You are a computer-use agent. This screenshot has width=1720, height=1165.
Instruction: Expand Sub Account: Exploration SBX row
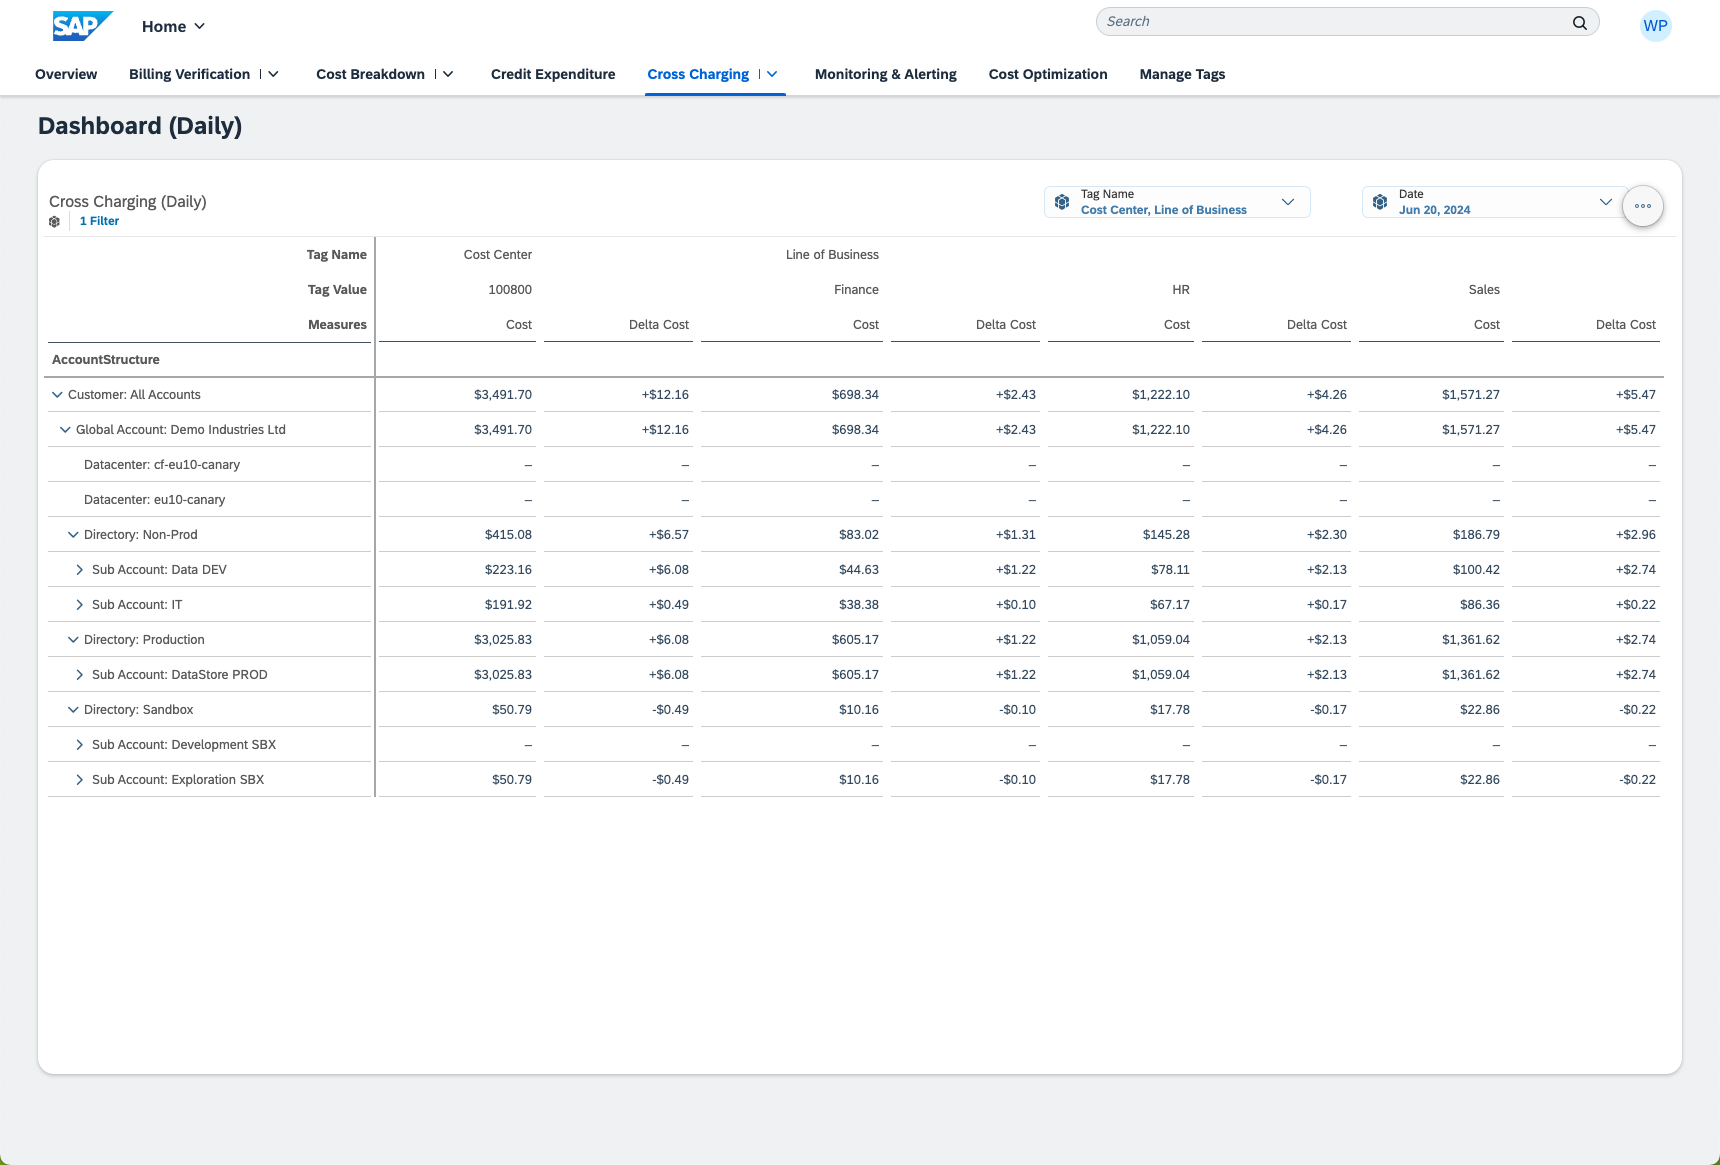(80, 780)
